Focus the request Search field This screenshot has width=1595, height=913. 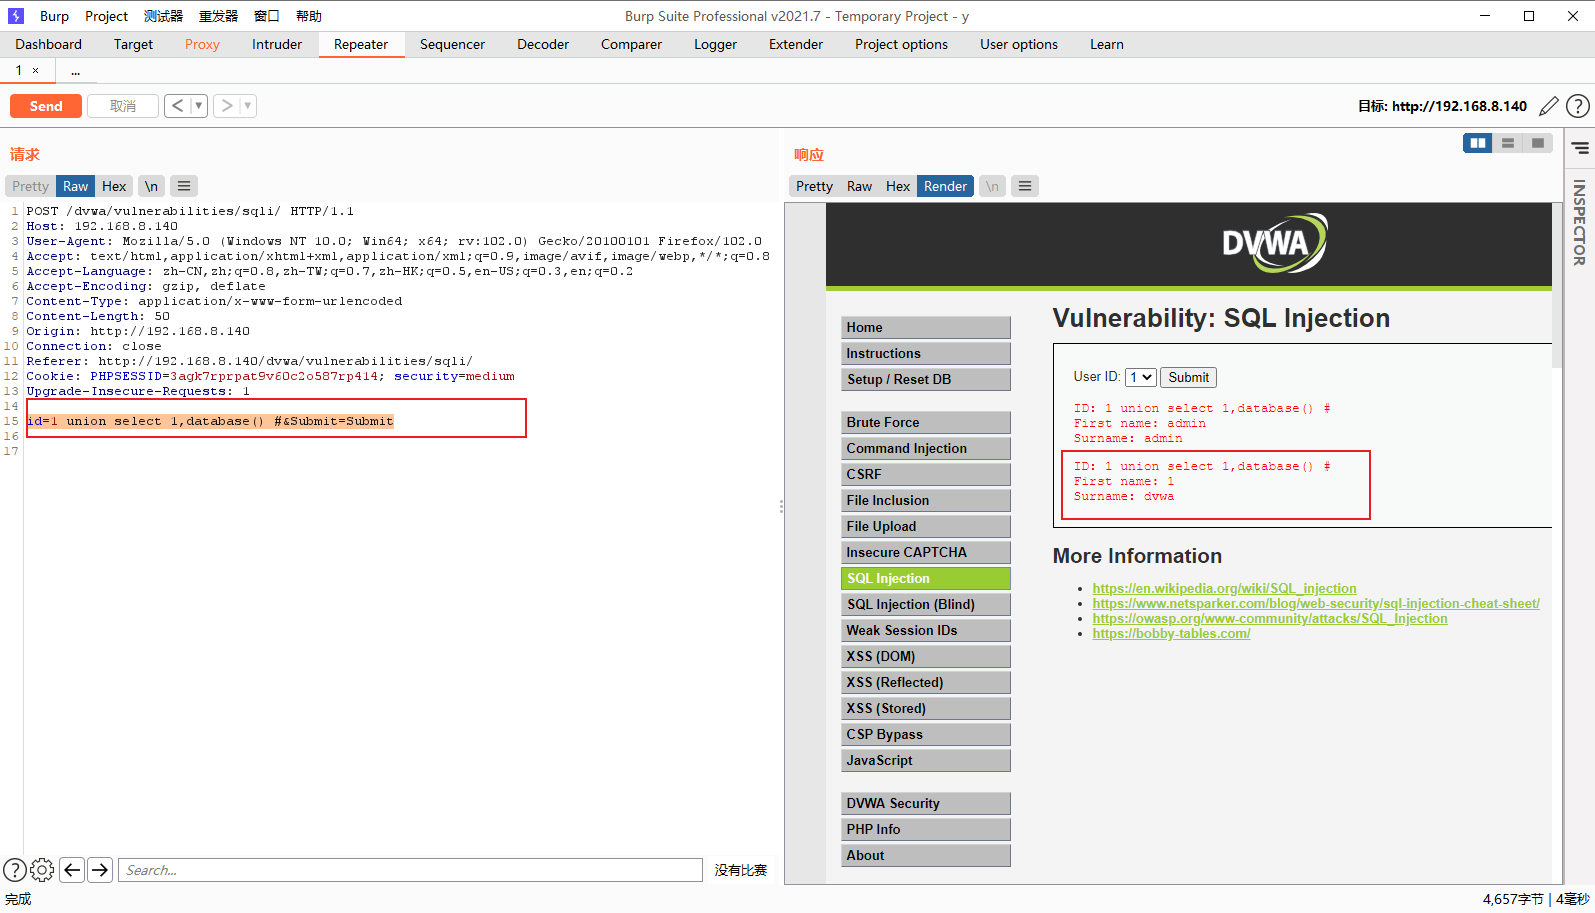pyautogui.click(x=410, y=870)
